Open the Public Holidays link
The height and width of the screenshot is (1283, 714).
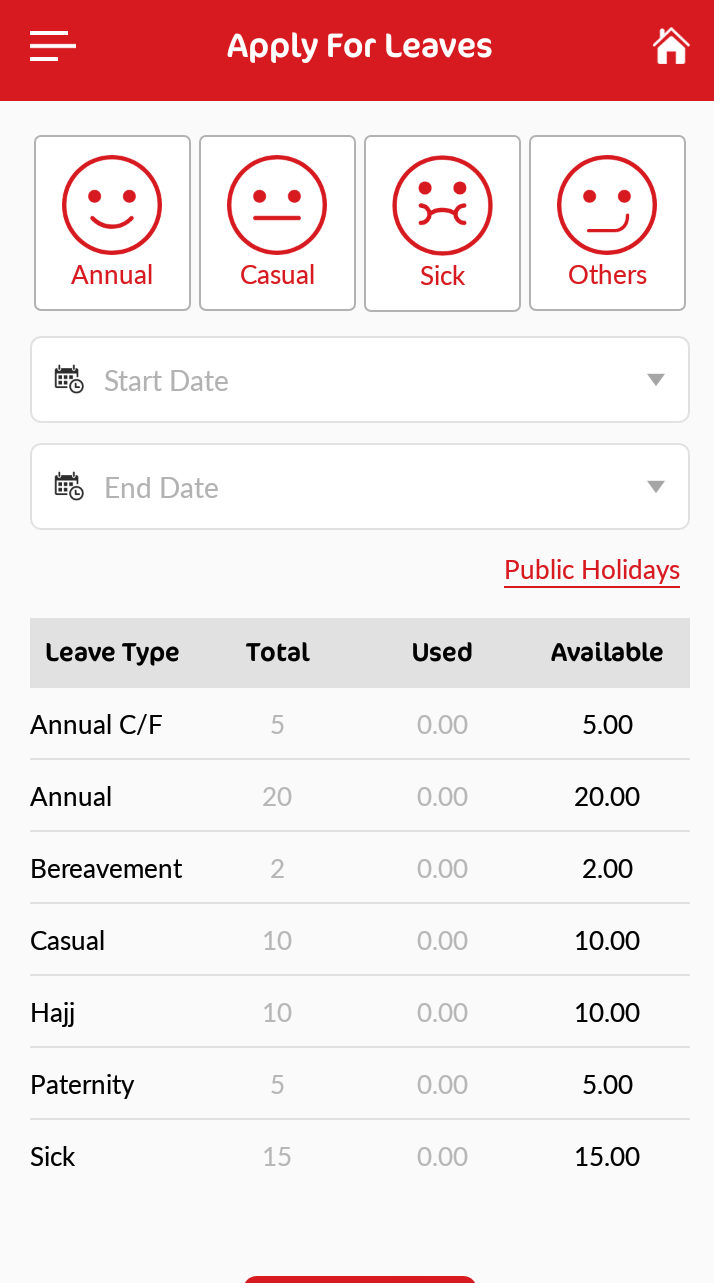coord(592,570)
